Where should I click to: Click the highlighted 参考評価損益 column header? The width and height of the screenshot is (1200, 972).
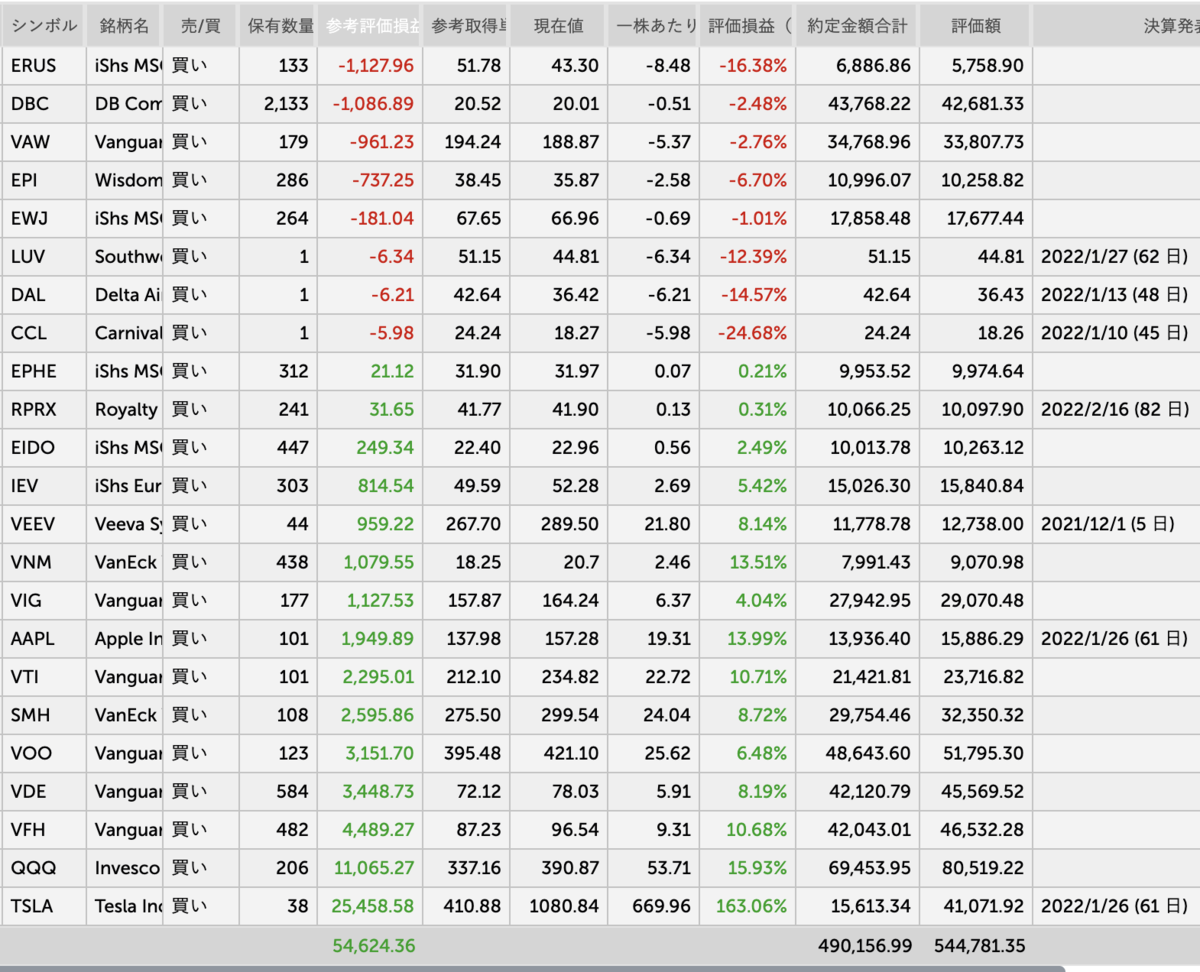[370, 26]
